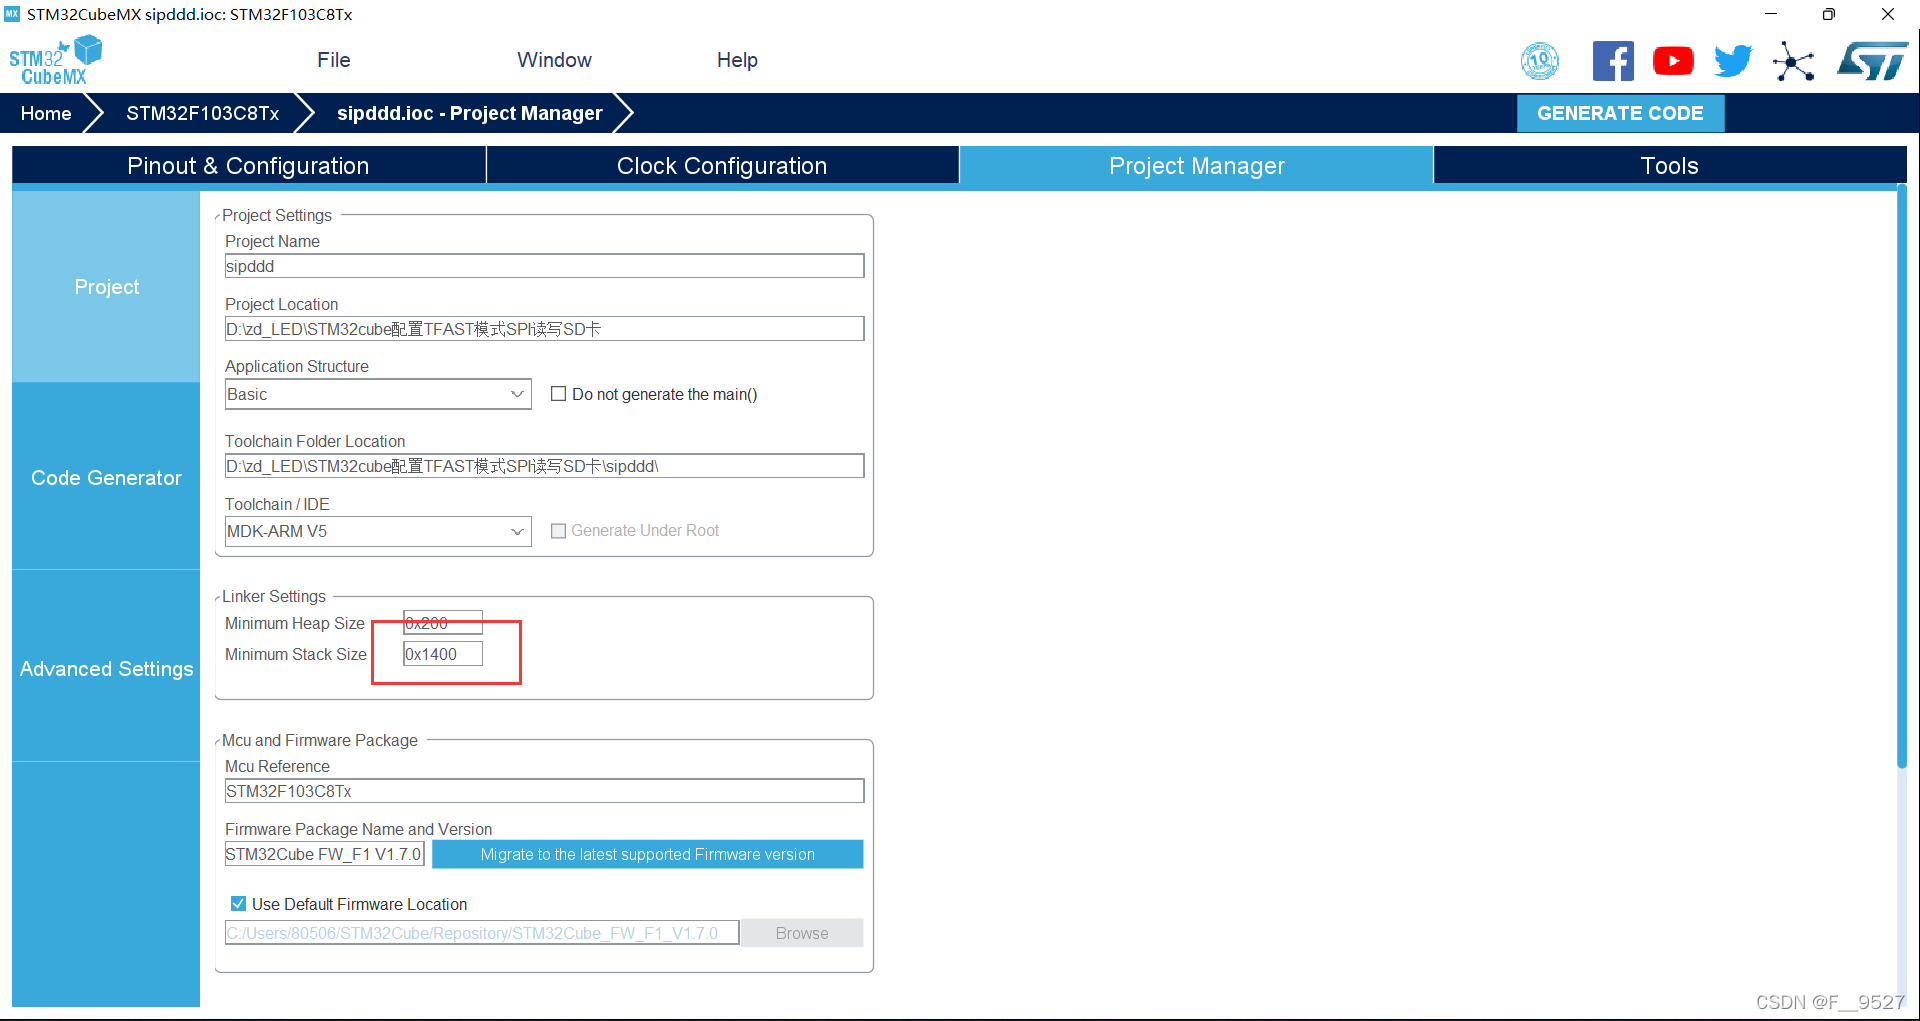Open the Application Structure dropdown
Image resolution: width=1920 pixels, height=1021 pixels.
(x=378, y=394)
